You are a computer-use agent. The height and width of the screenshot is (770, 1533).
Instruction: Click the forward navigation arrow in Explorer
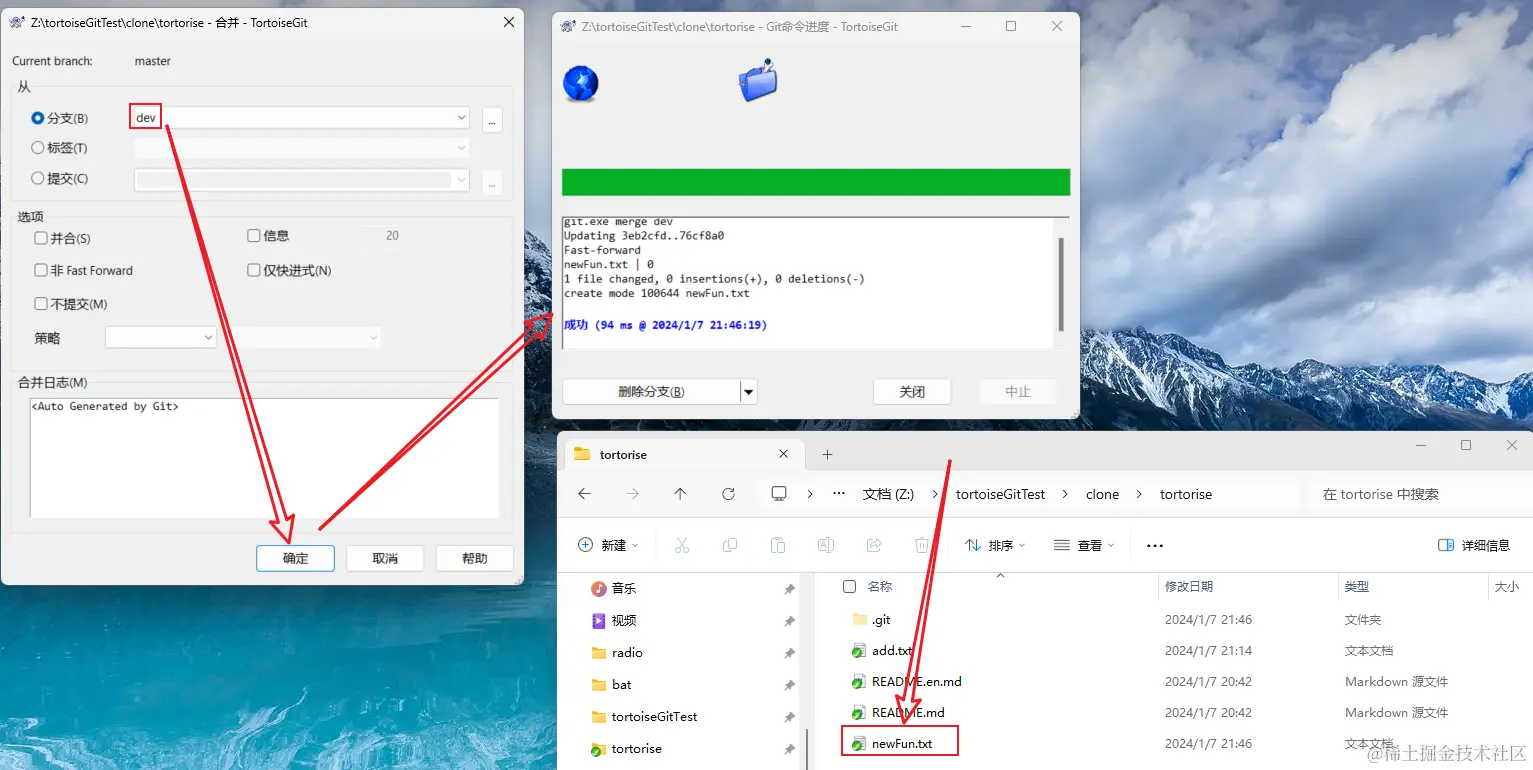click(632, 494)
